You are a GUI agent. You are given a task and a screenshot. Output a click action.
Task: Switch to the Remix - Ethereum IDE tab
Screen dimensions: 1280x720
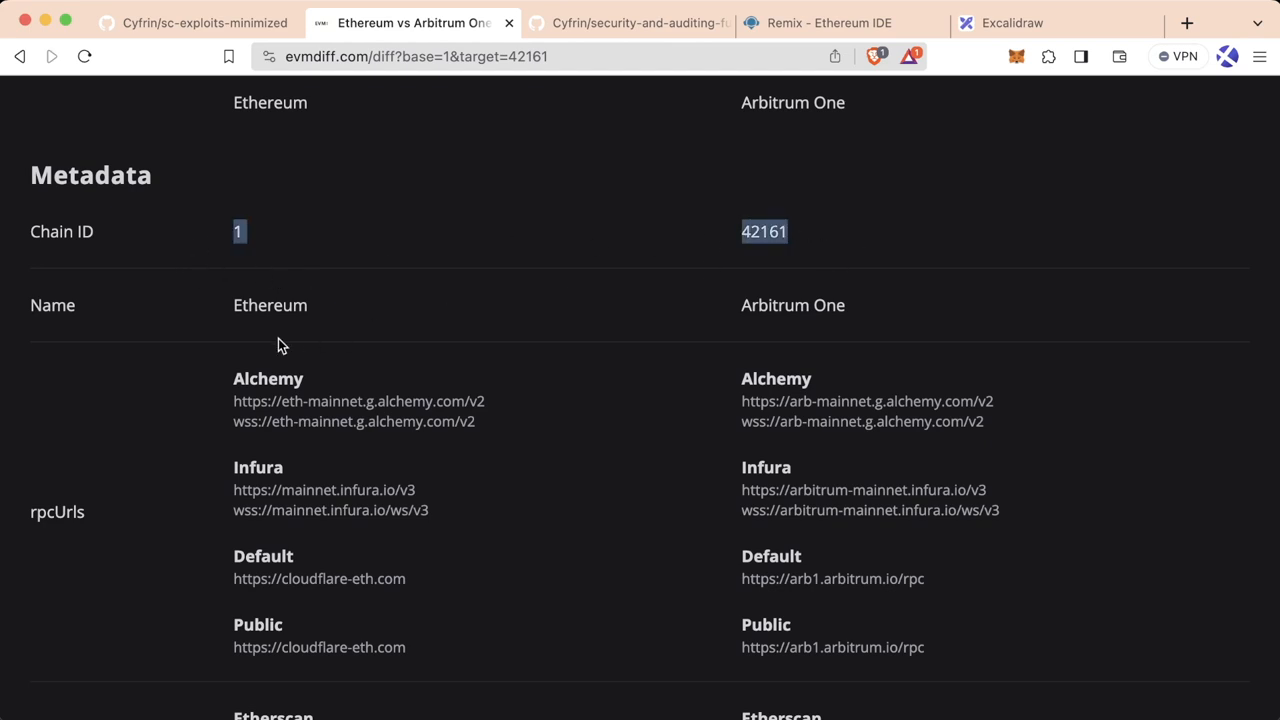(828, 23)
